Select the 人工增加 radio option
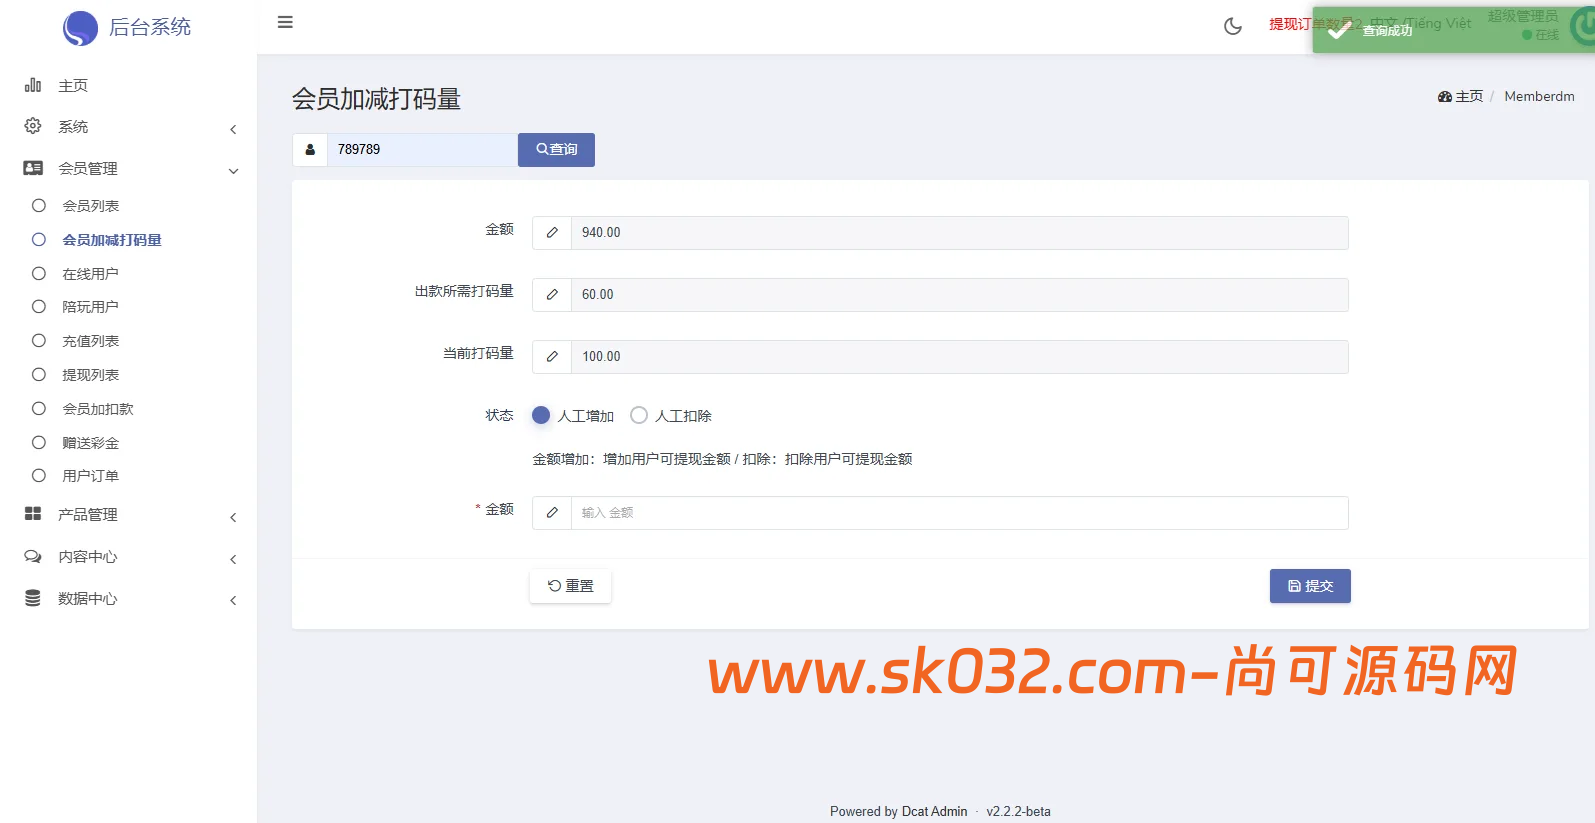Viewport: 1595px width, 823px height. point(541,415)
